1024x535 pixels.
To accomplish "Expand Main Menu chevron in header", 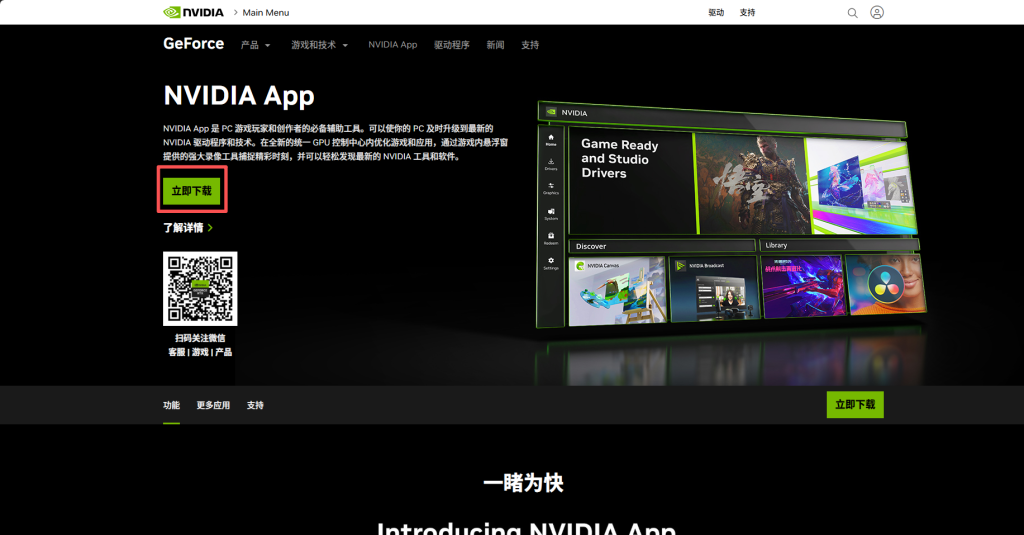I will point(236,13).
